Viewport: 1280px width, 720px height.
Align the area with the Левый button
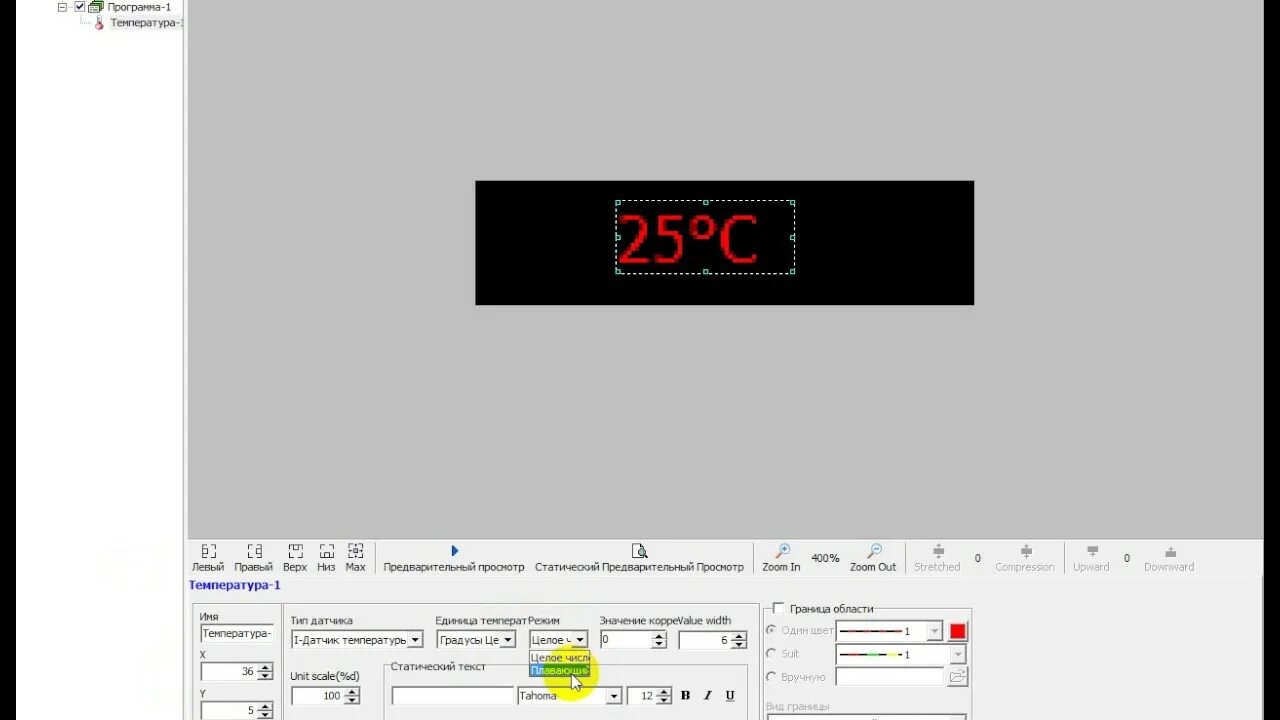(208, 558)
